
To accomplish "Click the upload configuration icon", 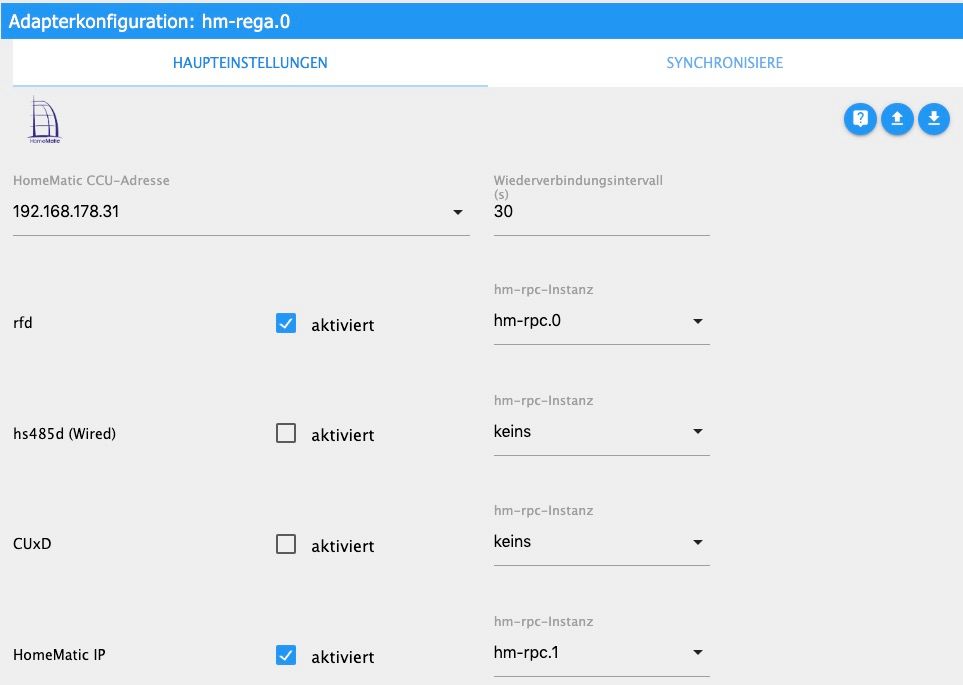I will (x=897, y=120).
